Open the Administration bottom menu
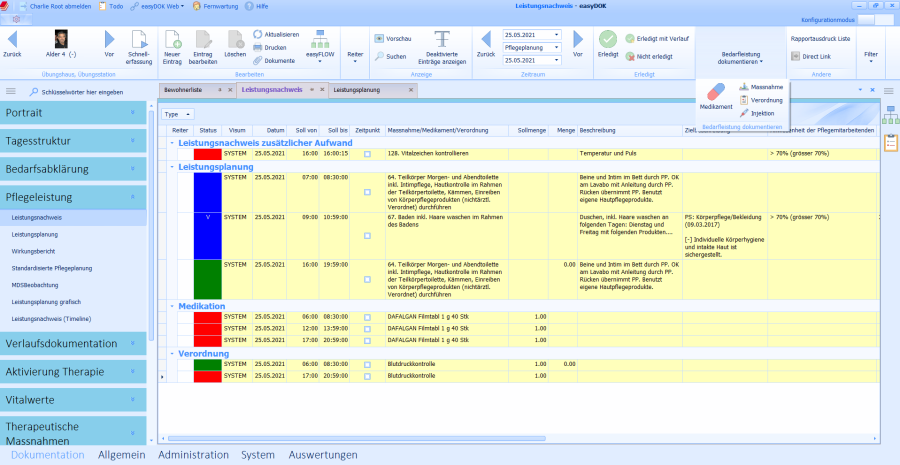The height and width of the screenshot is (465, 900). 193,454
